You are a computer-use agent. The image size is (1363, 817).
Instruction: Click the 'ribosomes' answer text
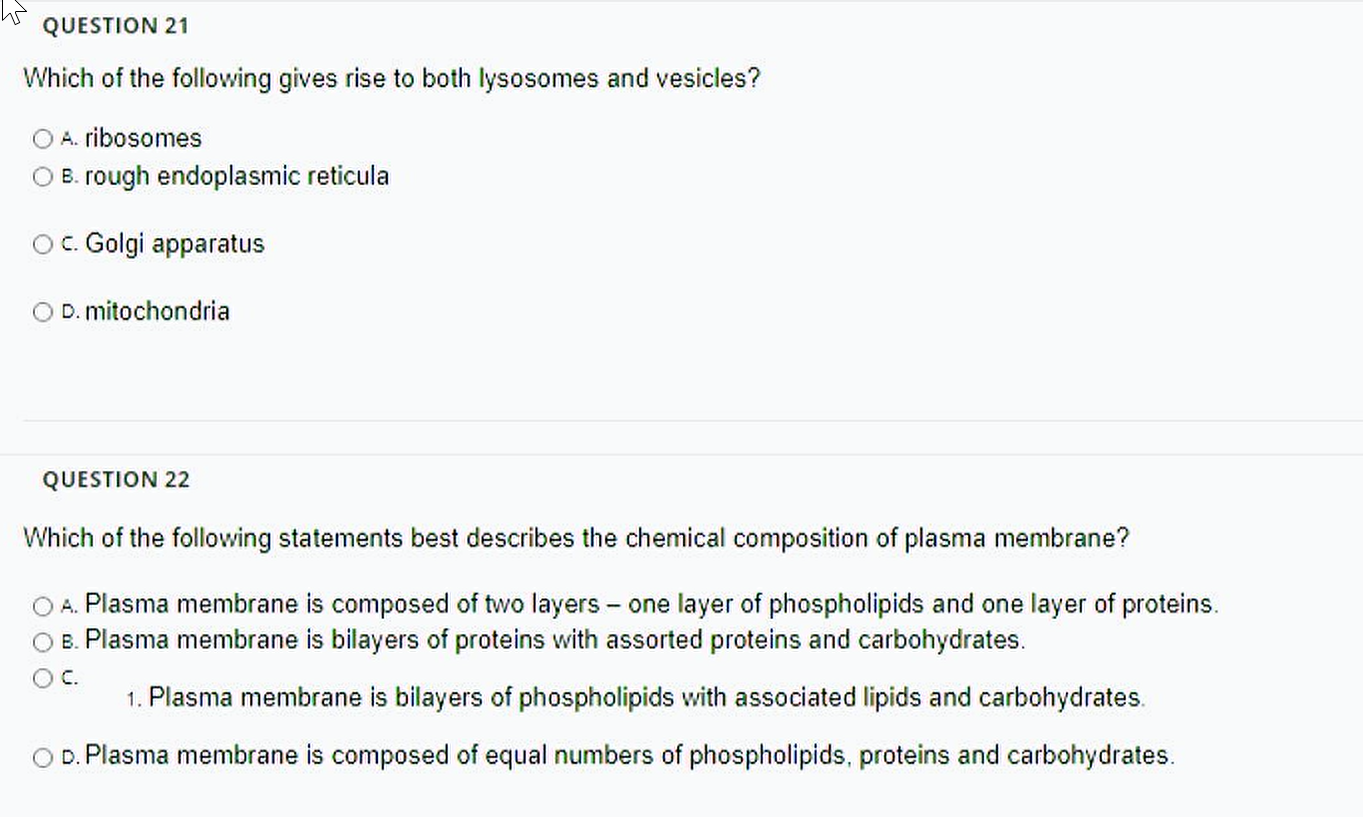pos(143,138)
